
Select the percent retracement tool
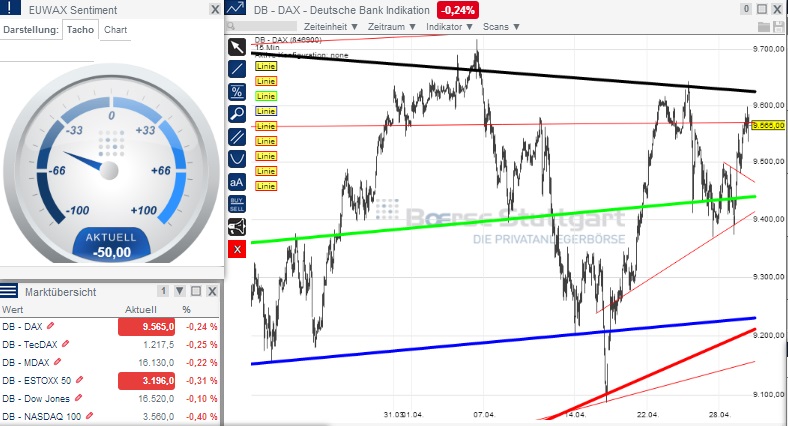237,92
